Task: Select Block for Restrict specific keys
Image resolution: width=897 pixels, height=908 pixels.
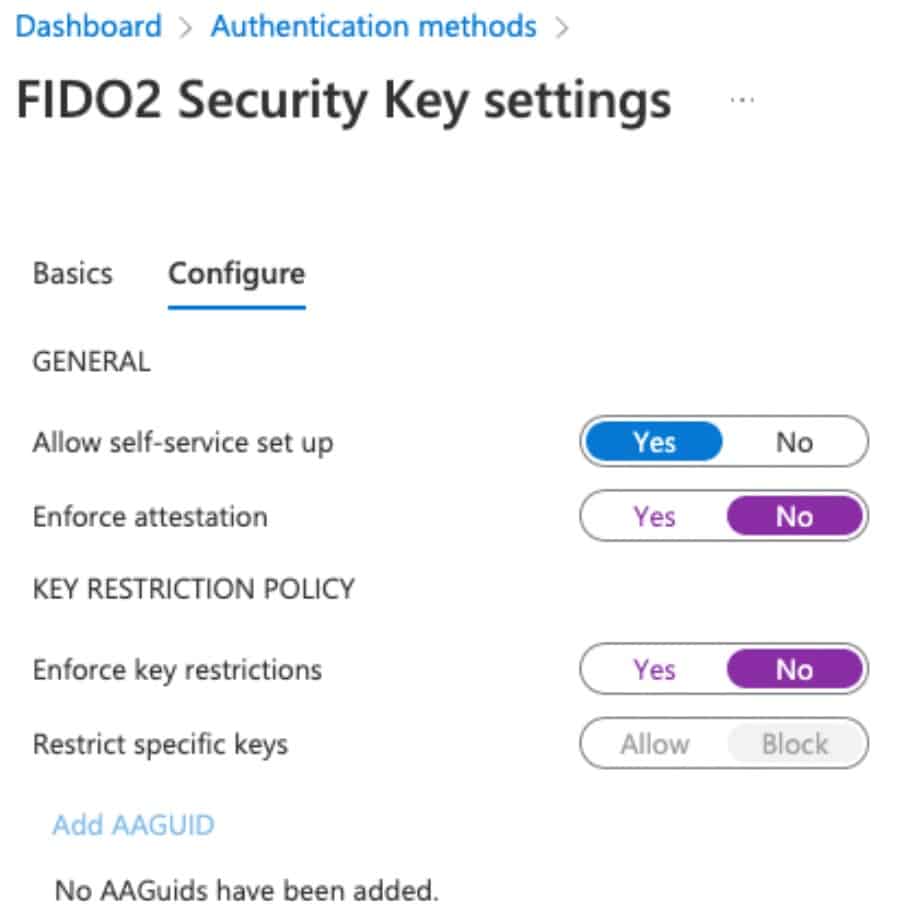Action: tap(794, 744)
